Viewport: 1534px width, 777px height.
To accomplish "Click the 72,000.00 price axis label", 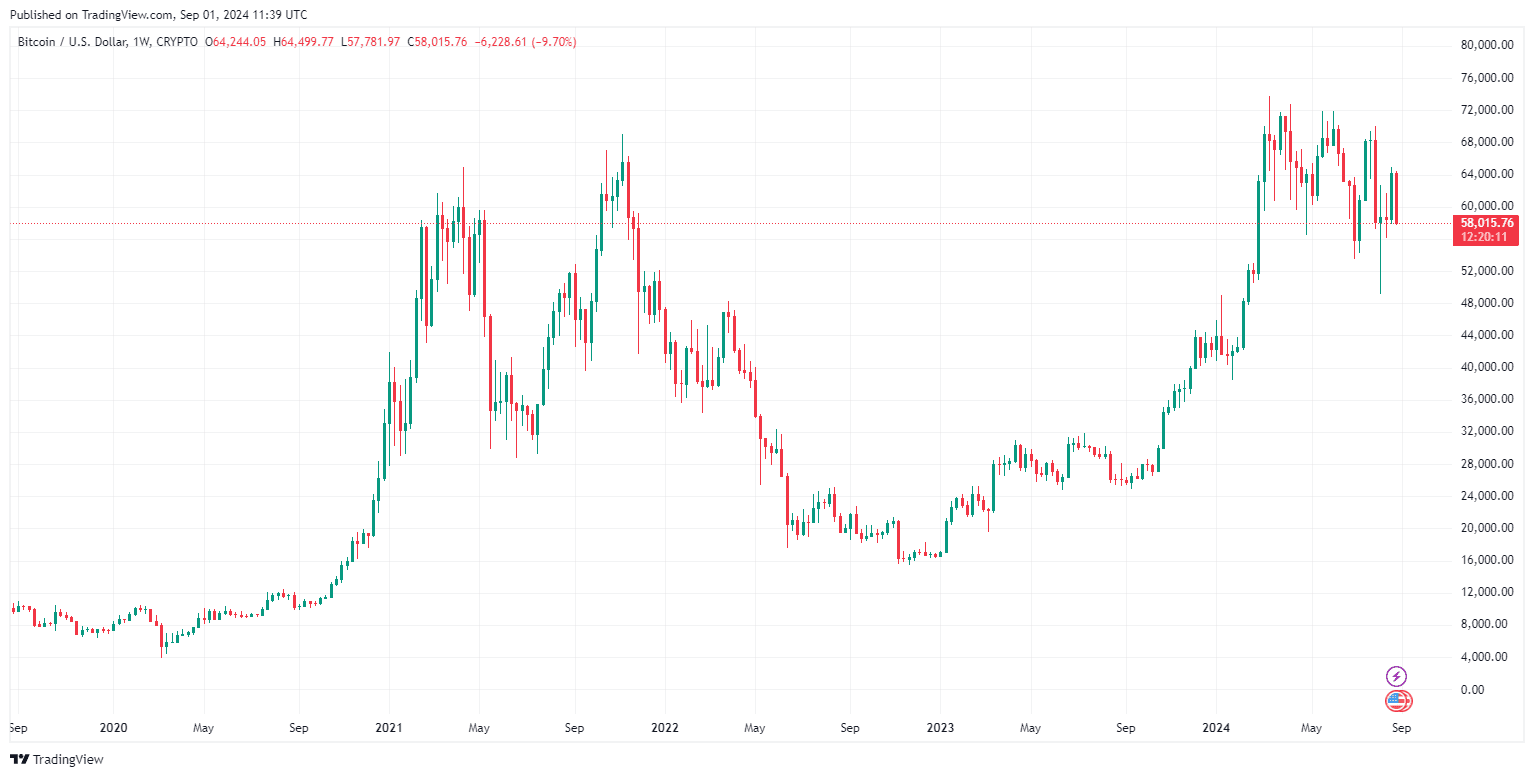I will (x=1489, y=109).
